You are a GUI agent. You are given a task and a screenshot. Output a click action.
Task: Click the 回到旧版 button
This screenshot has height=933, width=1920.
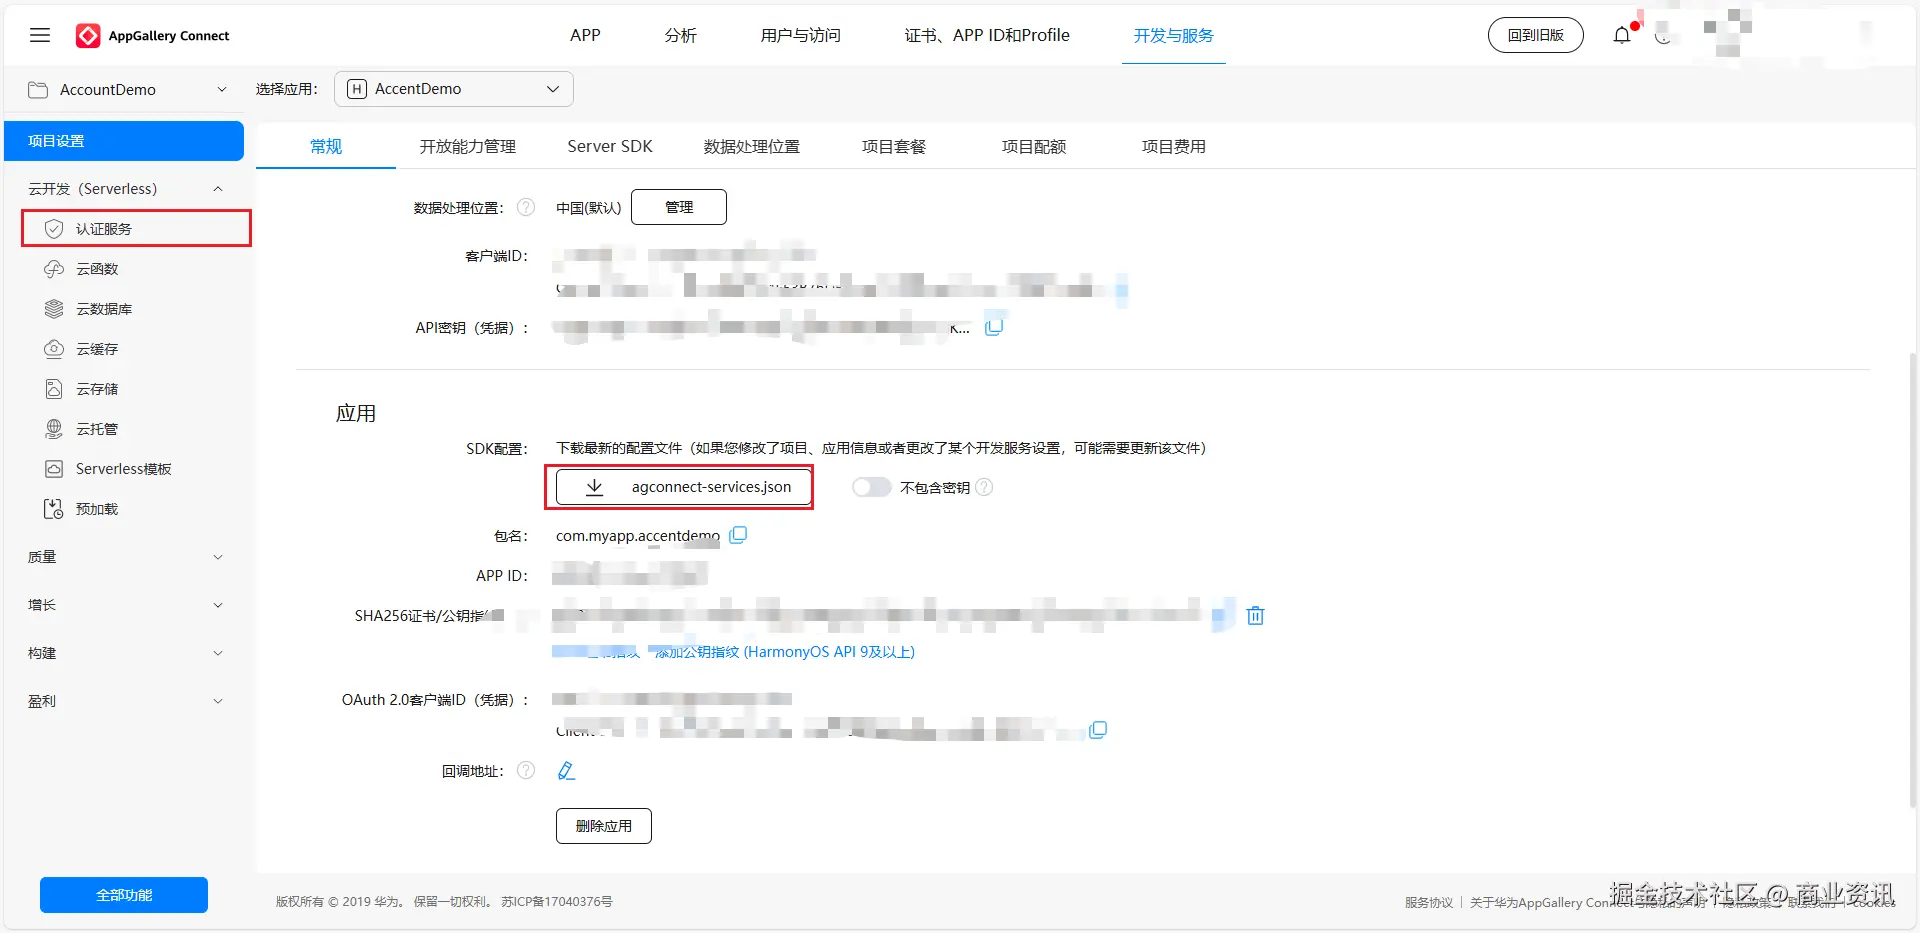(x=1536, y=35)
